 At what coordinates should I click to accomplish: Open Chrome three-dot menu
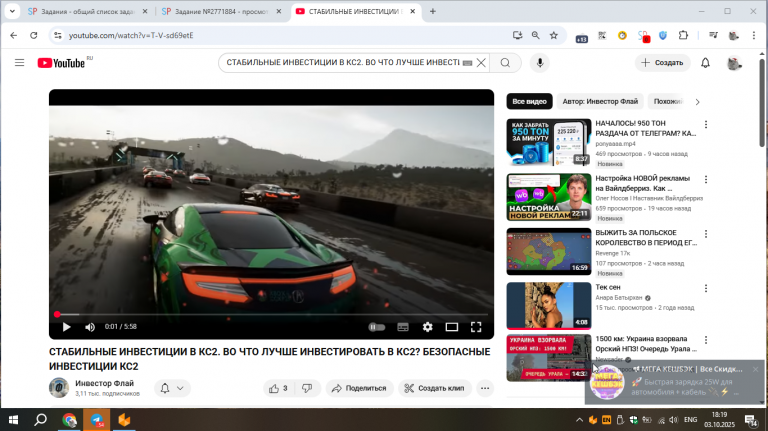tap(753, 35)
